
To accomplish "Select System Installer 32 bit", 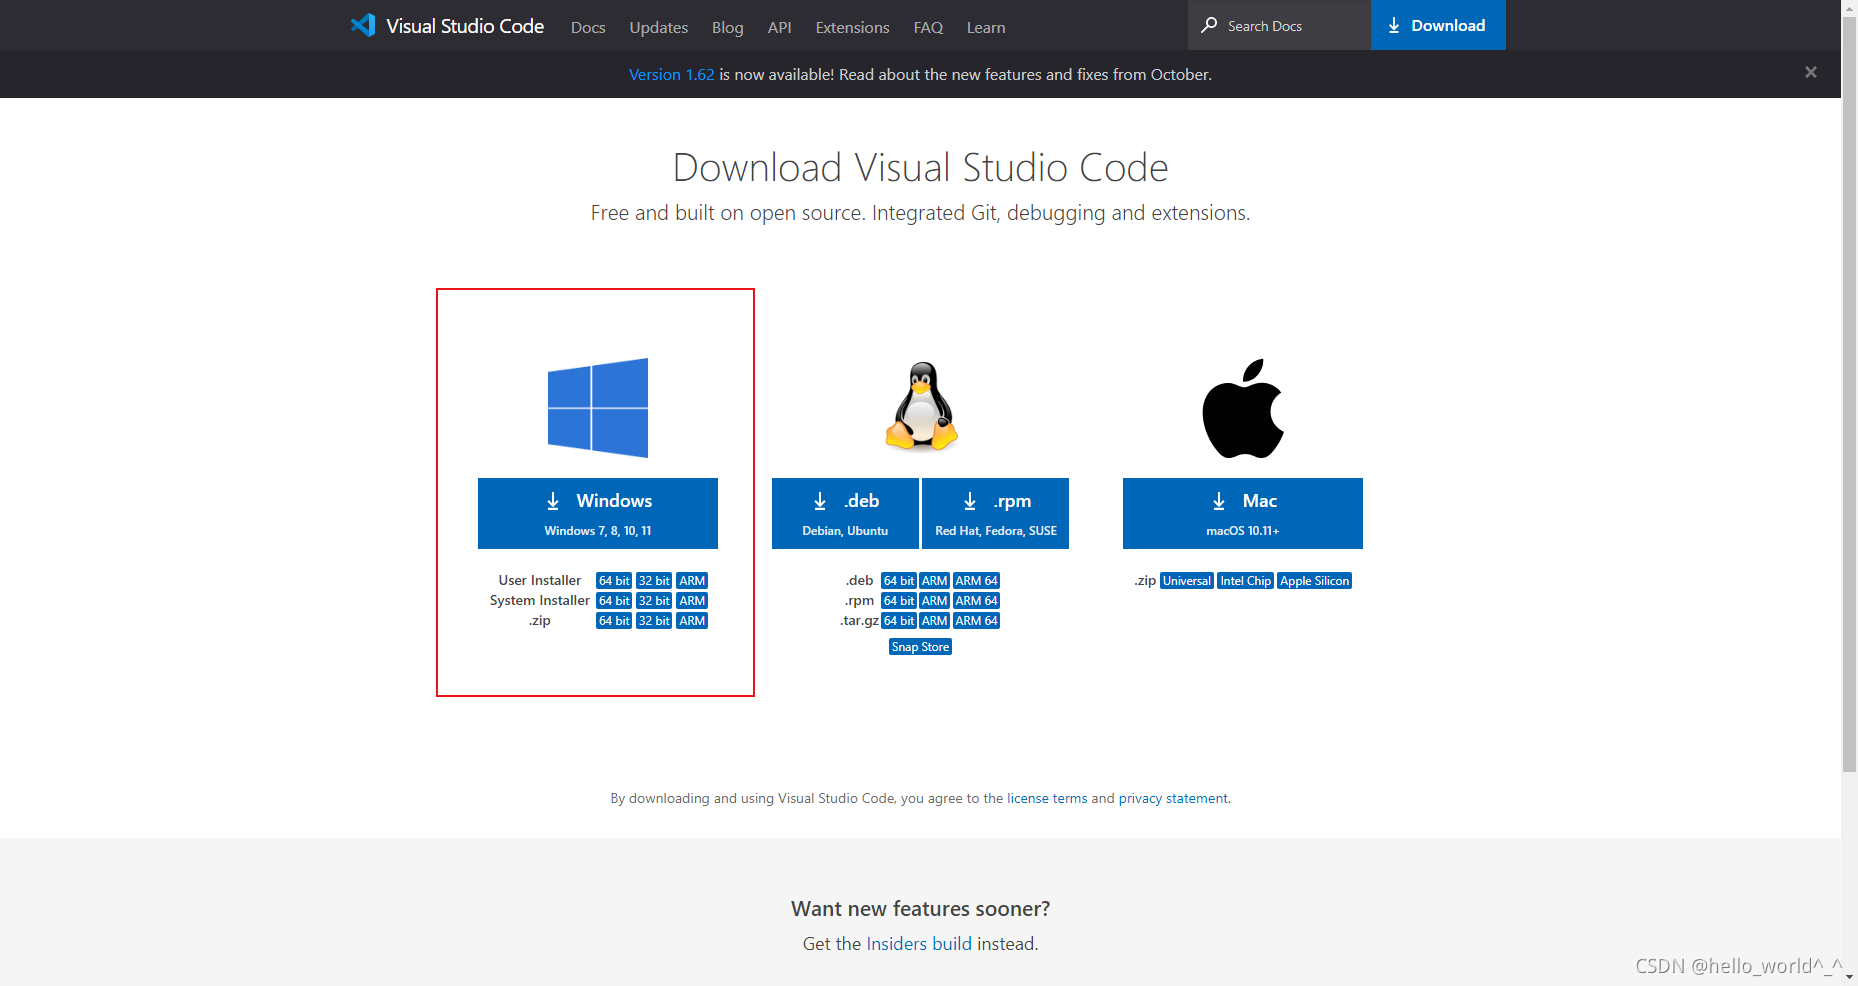I will [x=654, y=601].
